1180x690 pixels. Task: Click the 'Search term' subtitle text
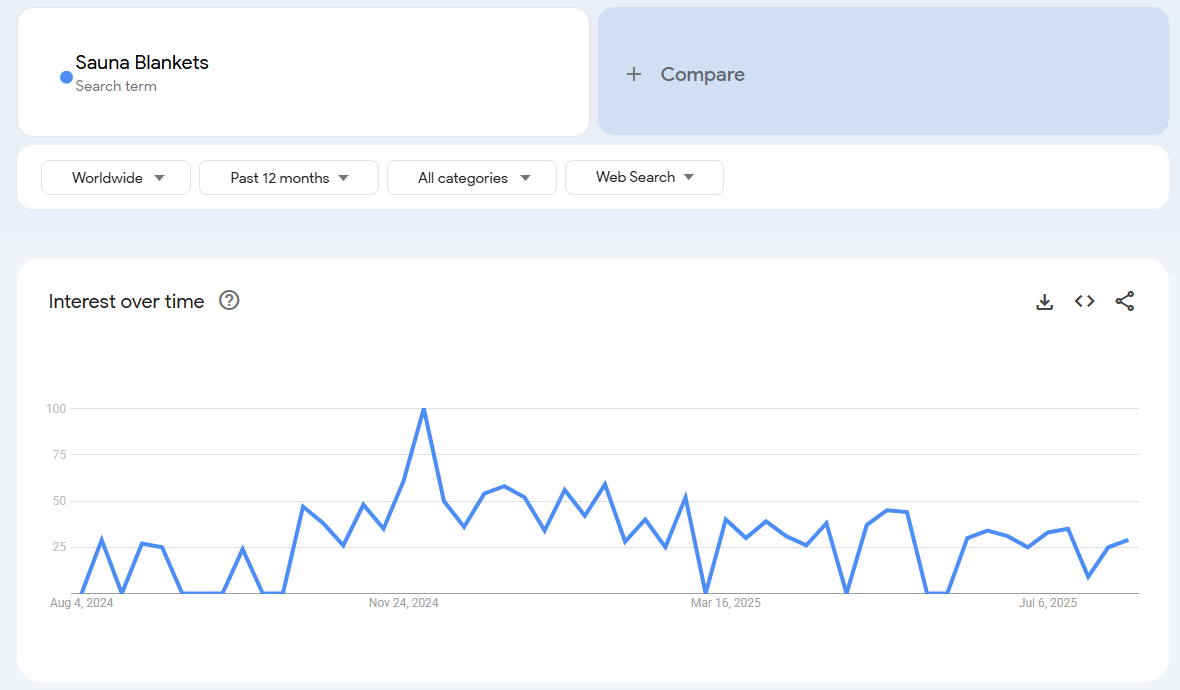pyautogui.click(x=116, y=86)
